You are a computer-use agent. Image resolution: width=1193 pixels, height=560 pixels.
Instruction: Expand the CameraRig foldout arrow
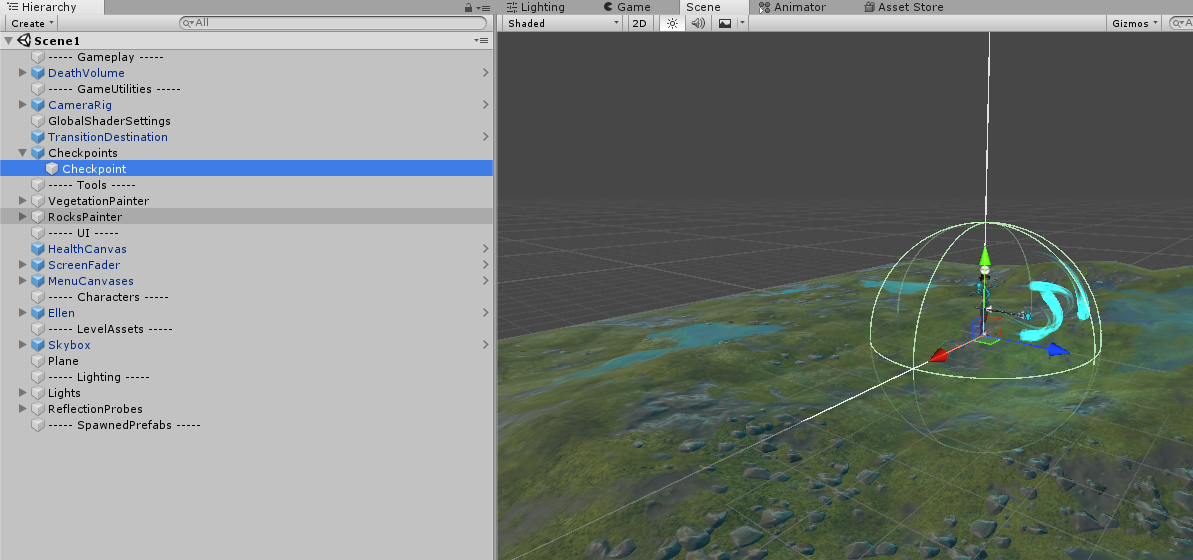click(23, 105)
